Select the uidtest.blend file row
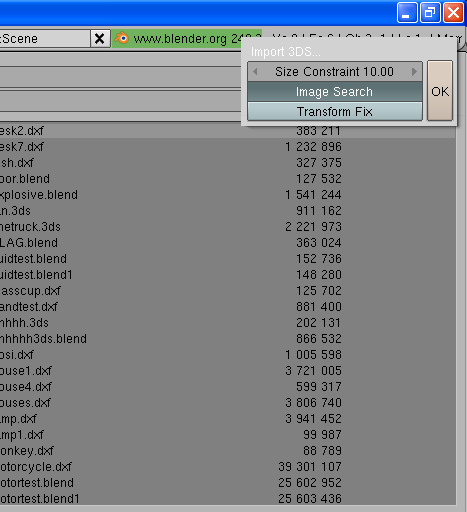This screenshot has width=467, height=512. (x=228, y=259)
